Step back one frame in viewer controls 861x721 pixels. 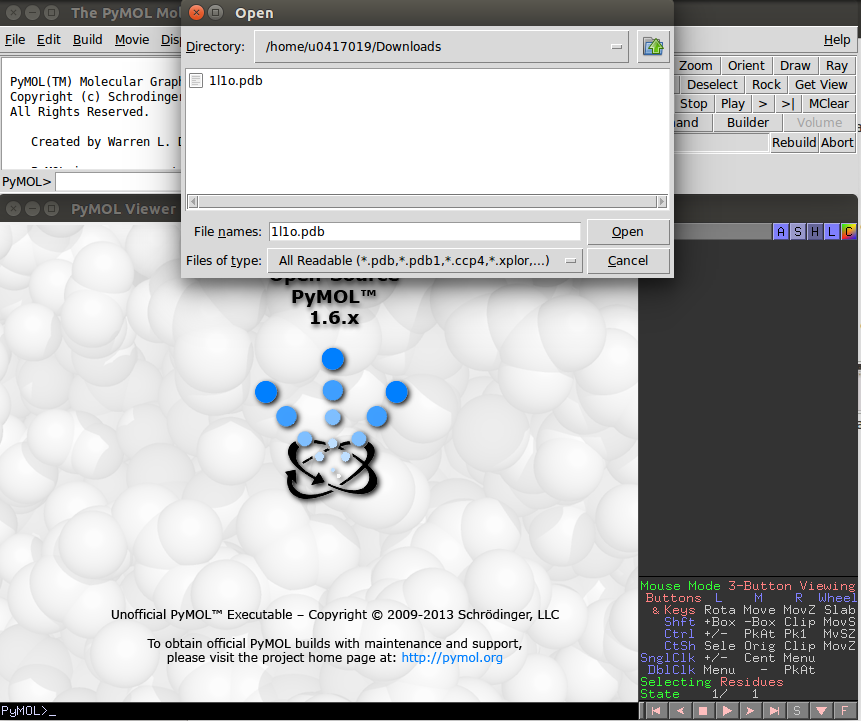pyautogui.click(x=679, y=711)
